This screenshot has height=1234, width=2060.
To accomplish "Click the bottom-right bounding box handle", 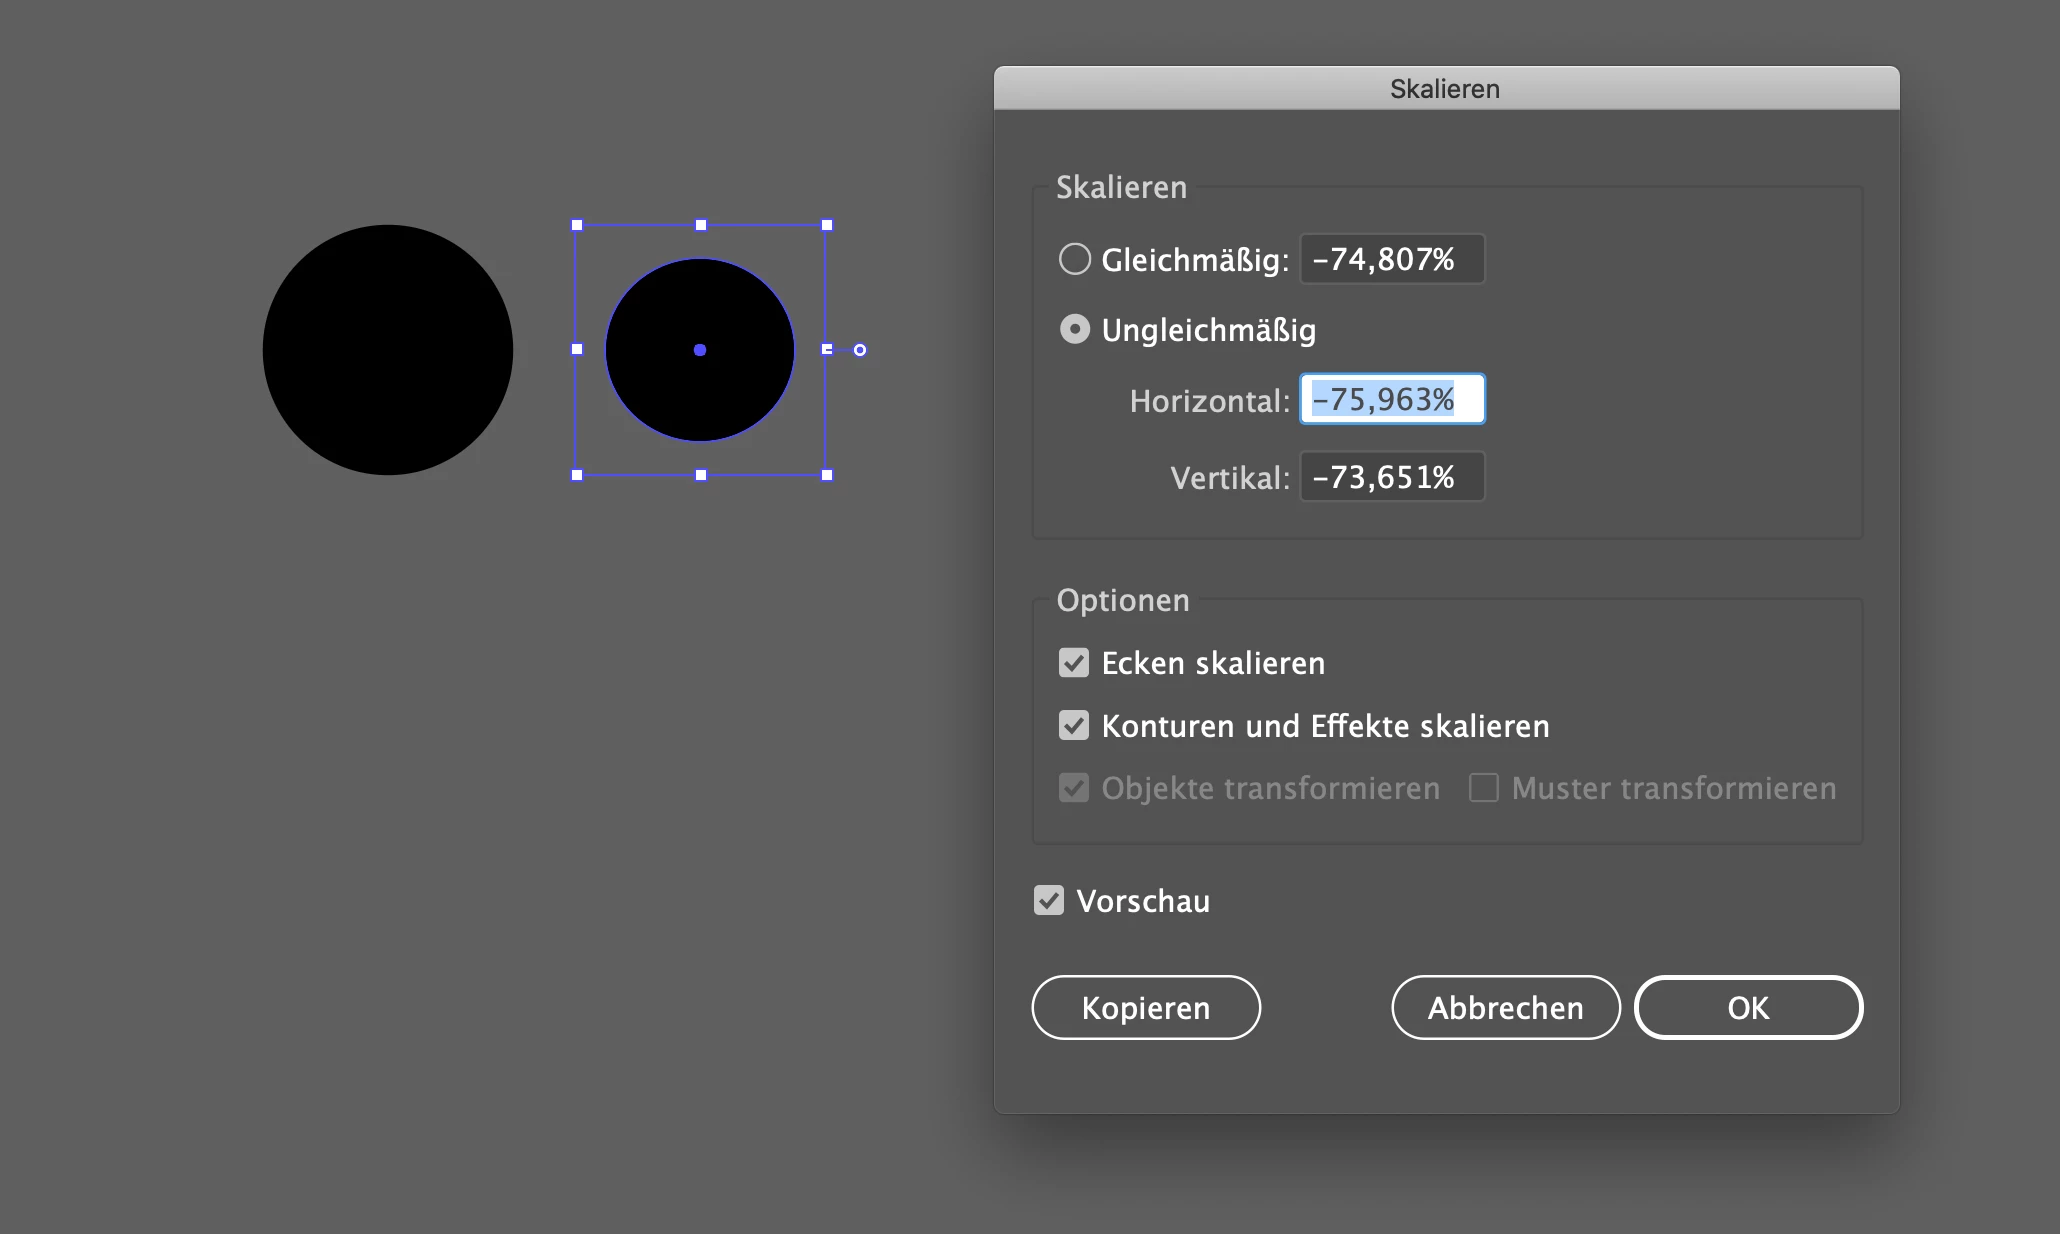I will click(827, 475).
